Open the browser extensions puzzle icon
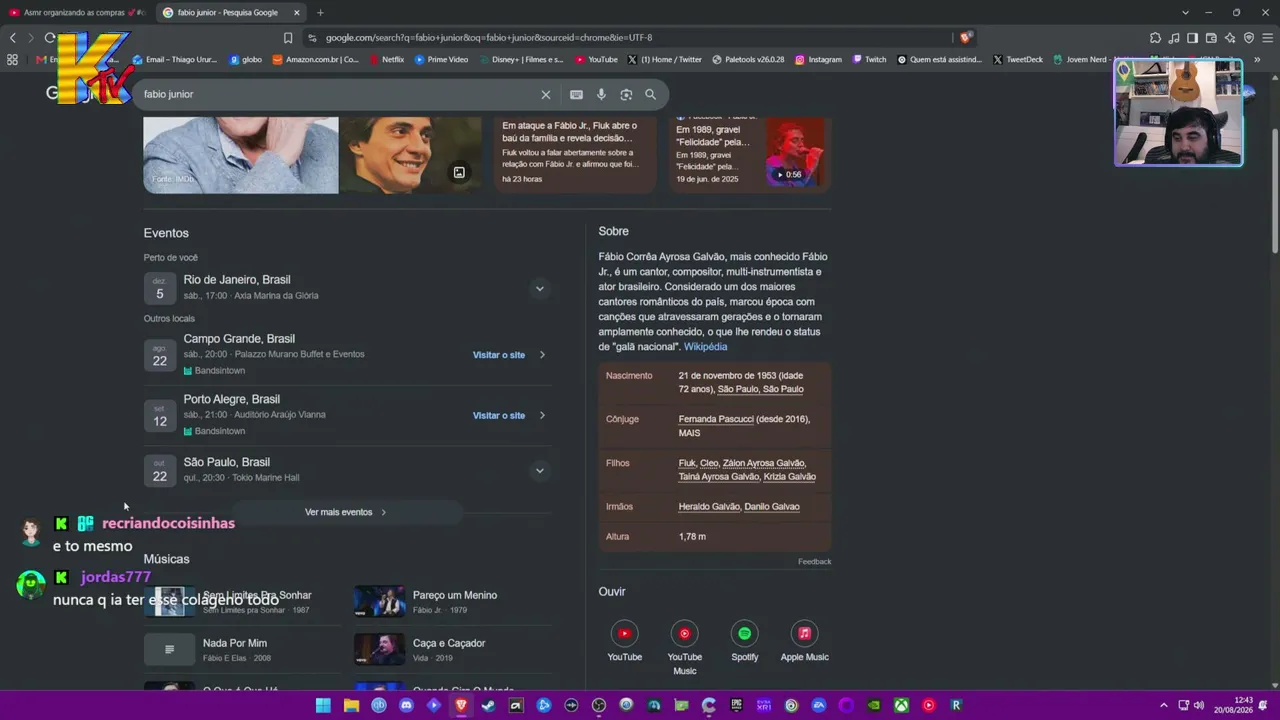Image resolution: width=1280 pixels, height=720 pixels. [1155, 38]
